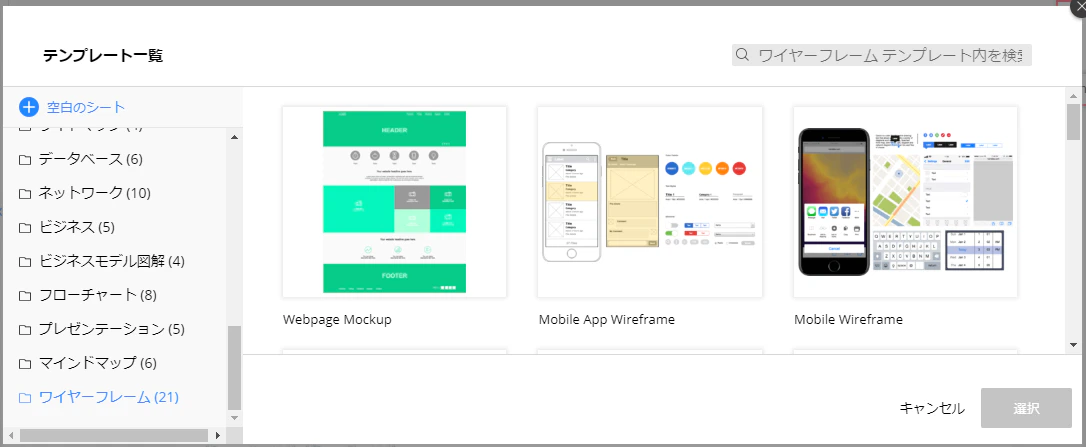Click template grid scroll down arrow

pos(1074,344)
